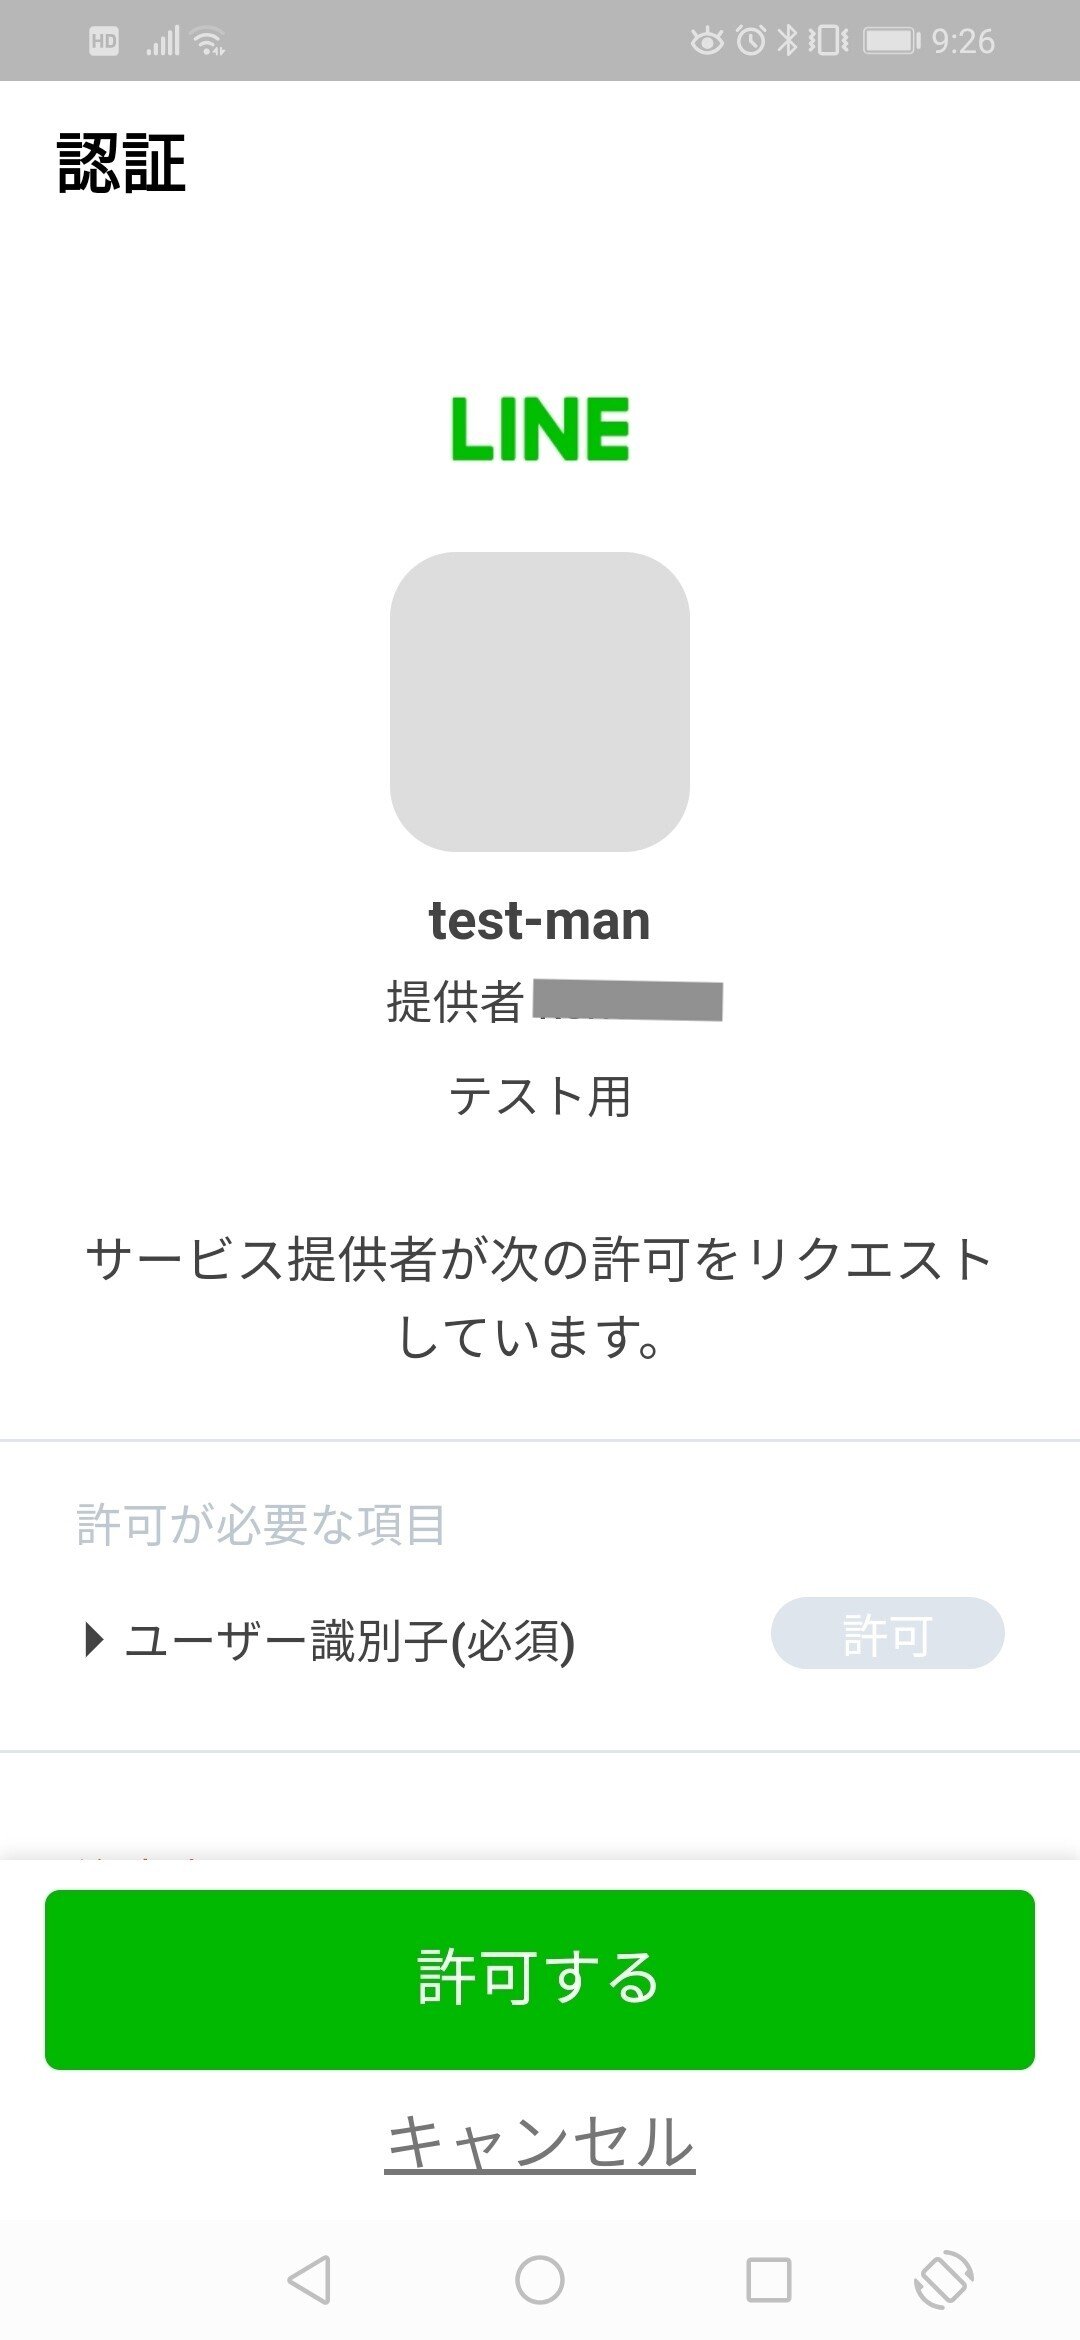
Task: Tap the 提供者 provider name line
Action: click(x=553, y=1001)
